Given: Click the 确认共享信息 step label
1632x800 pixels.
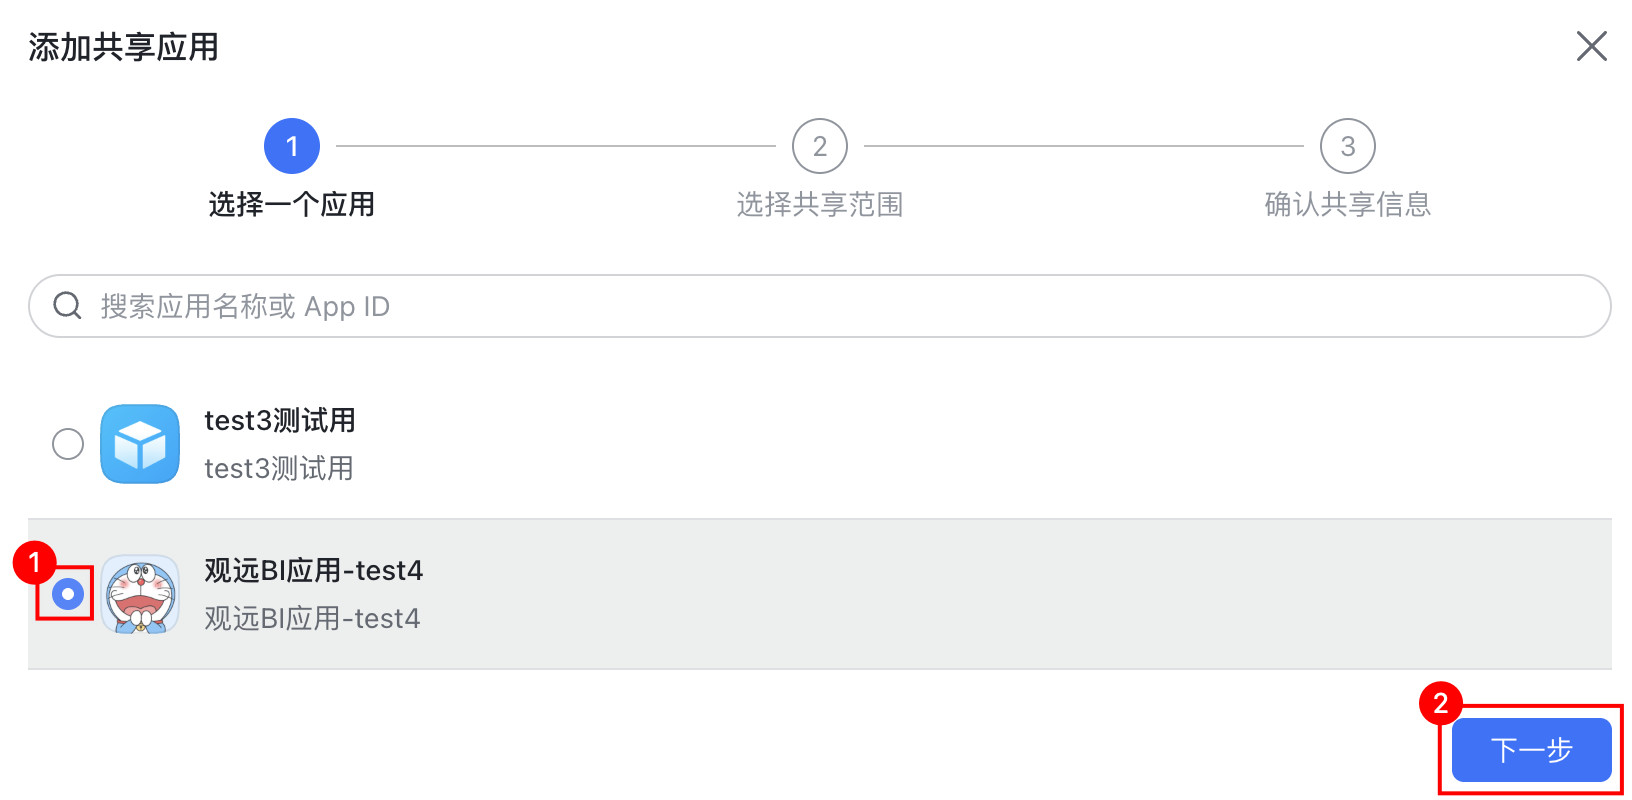Looking at the screenshot, I should coord(1348,204).
